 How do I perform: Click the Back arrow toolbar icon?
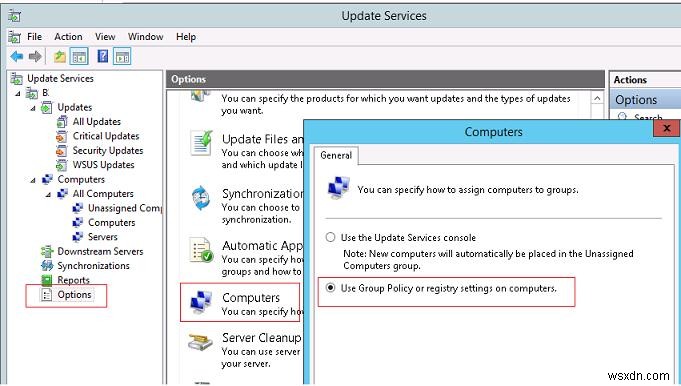17,56
